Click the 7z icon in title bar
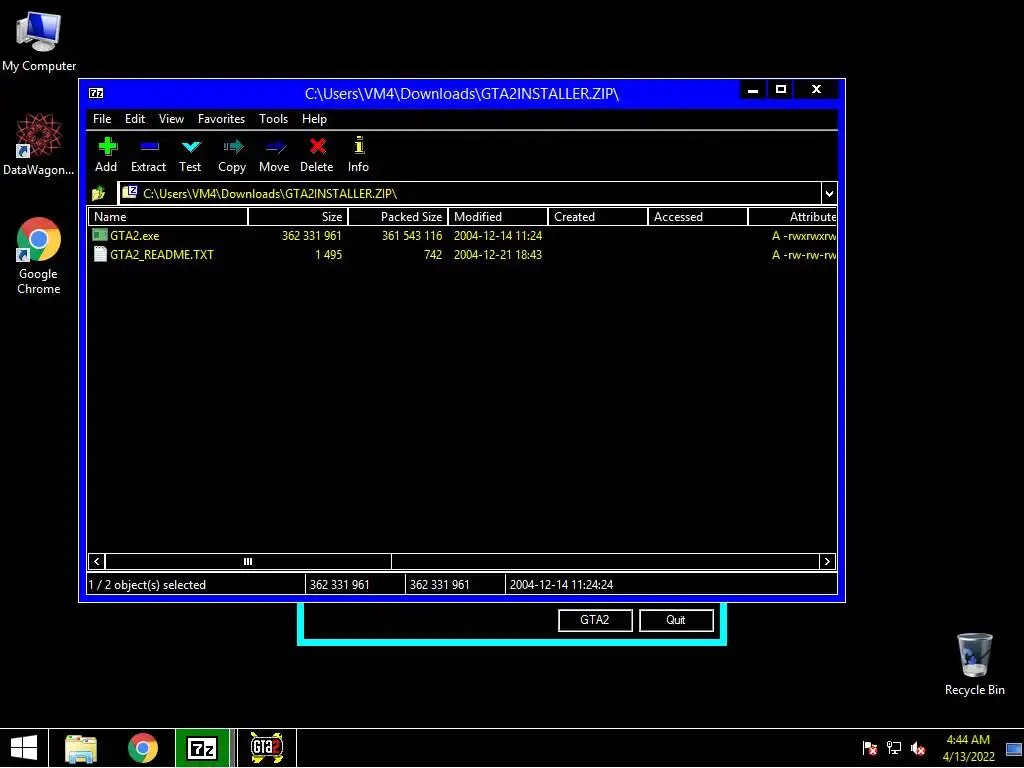This screenshot has height=768, width=1024. (96, 93)
